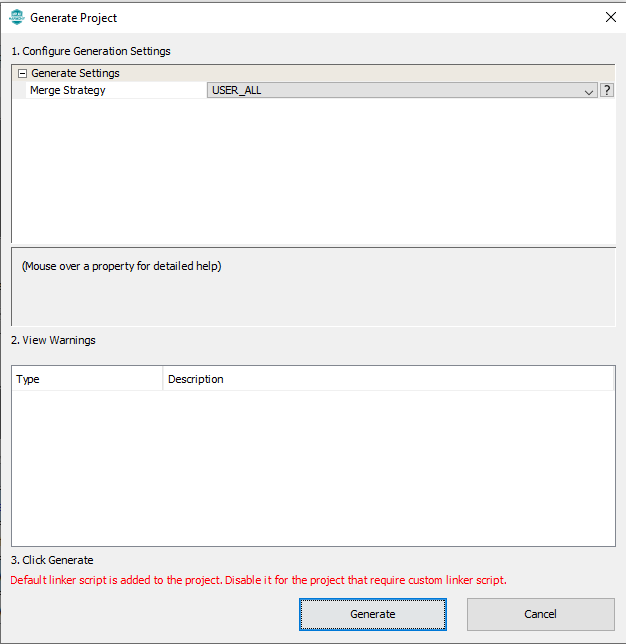Click the question mark help icon
The height and width of the screenshot is (644, 626).
point(606,90)
